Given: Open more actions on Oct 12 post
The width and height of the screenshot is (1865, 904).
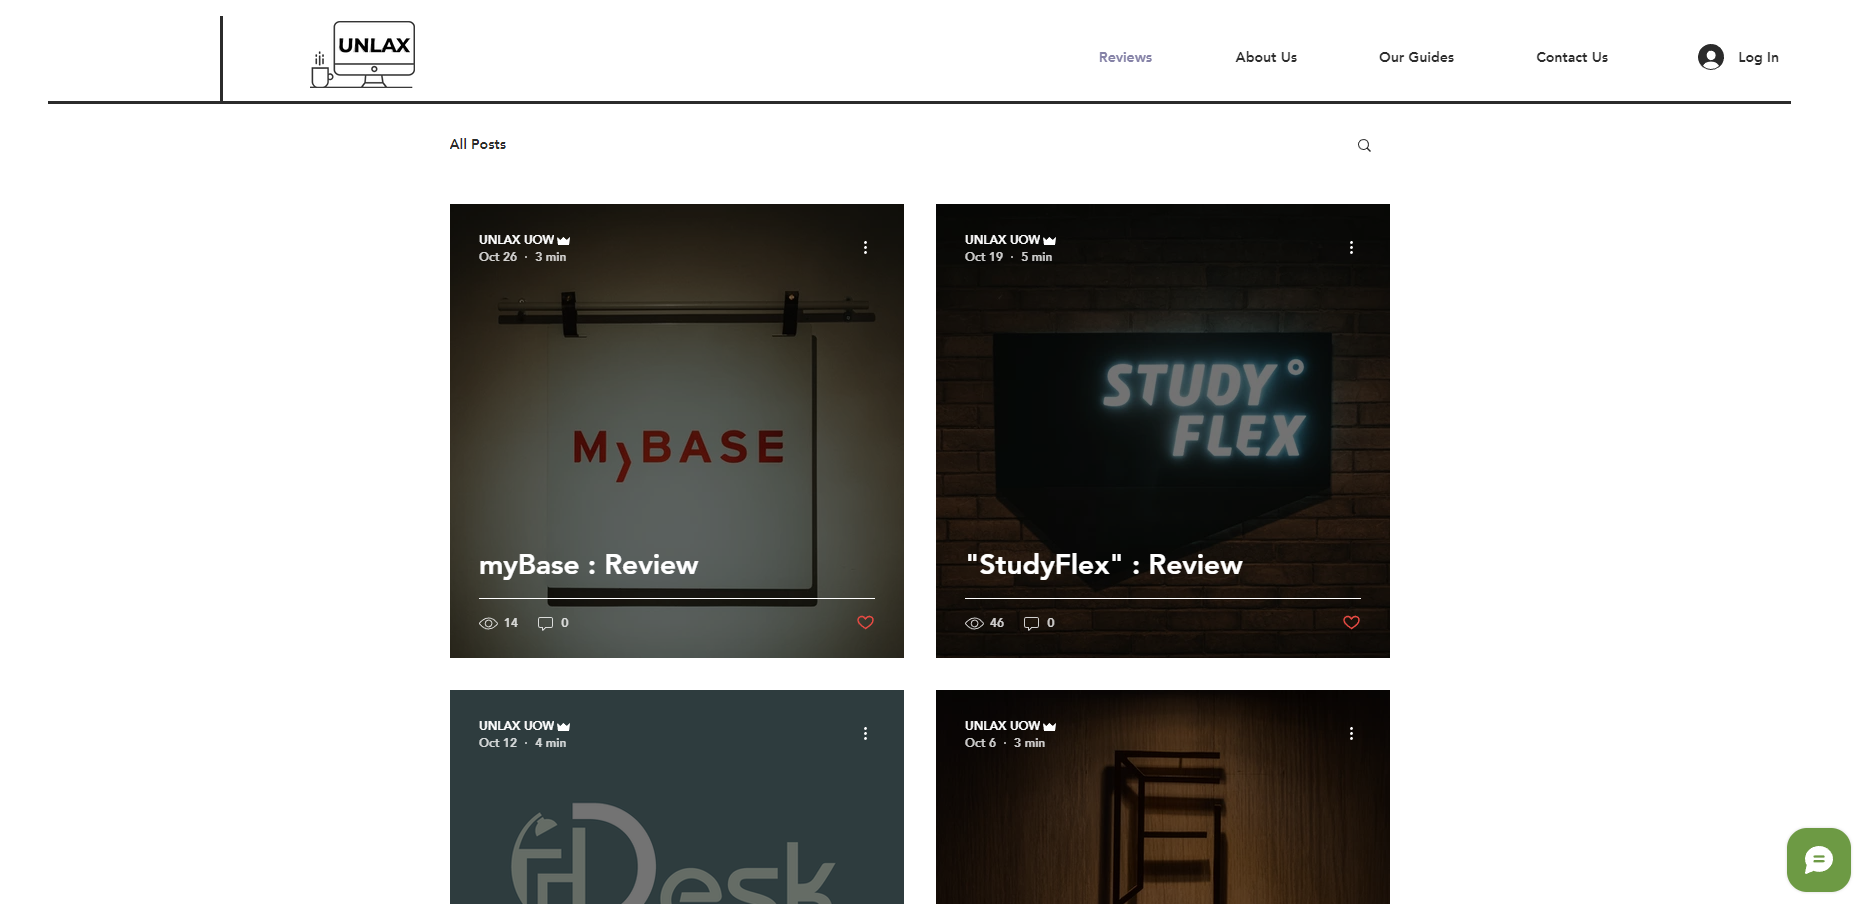Looking at the screenshot, I should click(x=865, y=733).
